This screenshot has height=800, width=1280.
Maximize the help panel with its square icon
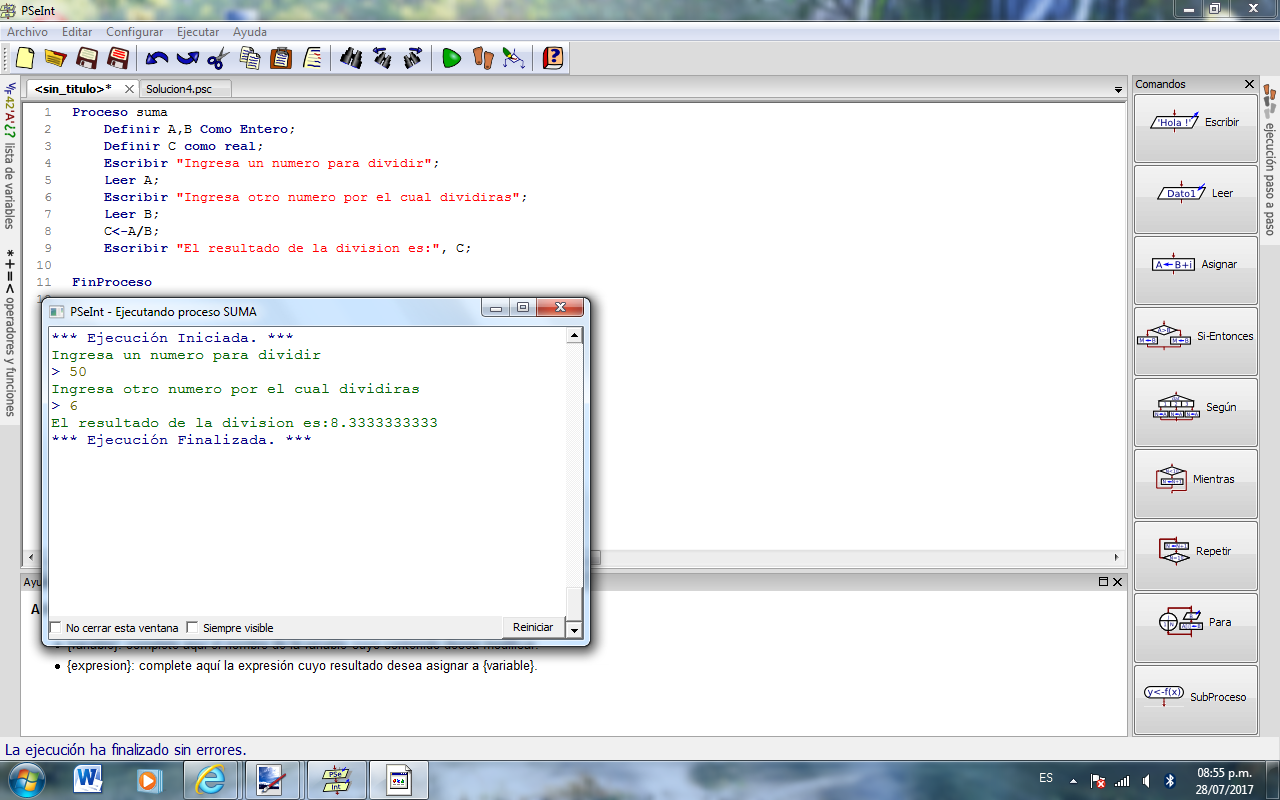pyautogui.click(x=1103, y=582)
